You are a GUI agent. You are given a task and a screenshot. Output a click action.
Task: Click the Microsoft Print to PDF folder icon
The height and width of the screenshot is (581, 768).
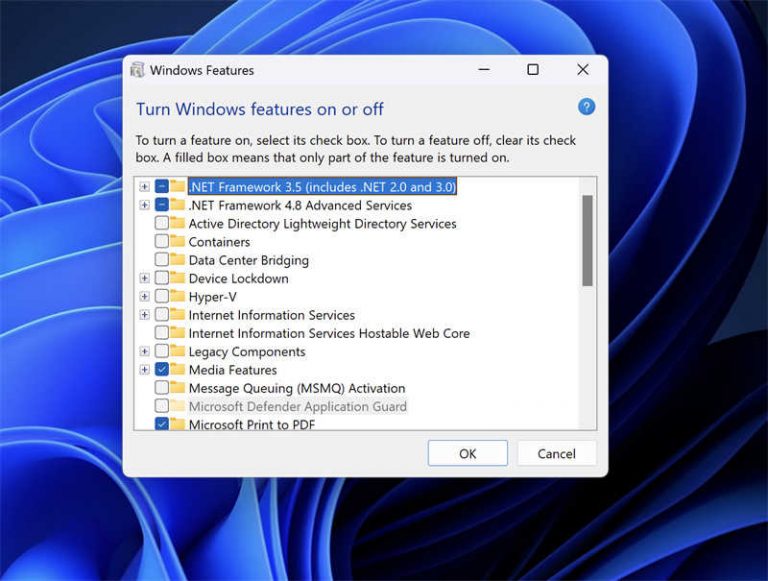tap(177, 424)
